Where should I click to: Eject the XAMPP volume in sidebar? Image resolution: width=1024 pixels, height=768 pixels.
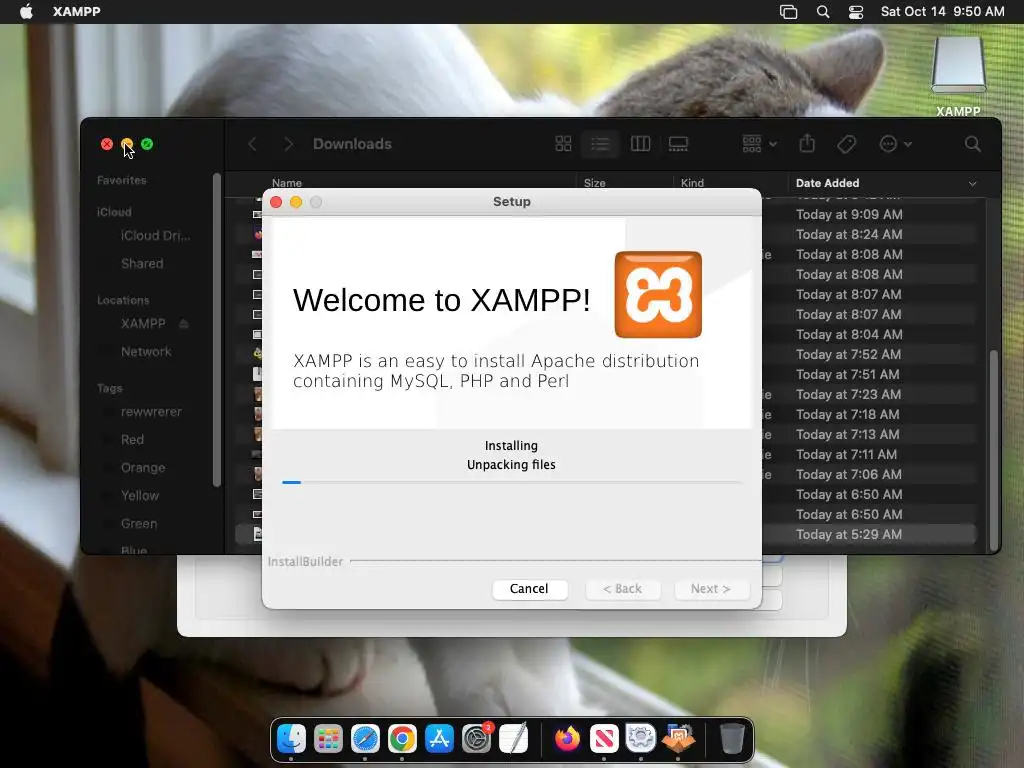(184, 324)
